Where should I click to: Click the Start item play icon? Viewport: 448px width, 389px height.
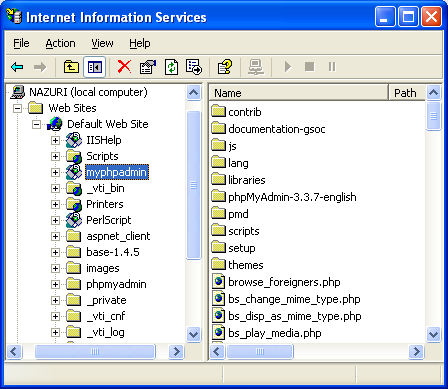(x=288, y=67)
